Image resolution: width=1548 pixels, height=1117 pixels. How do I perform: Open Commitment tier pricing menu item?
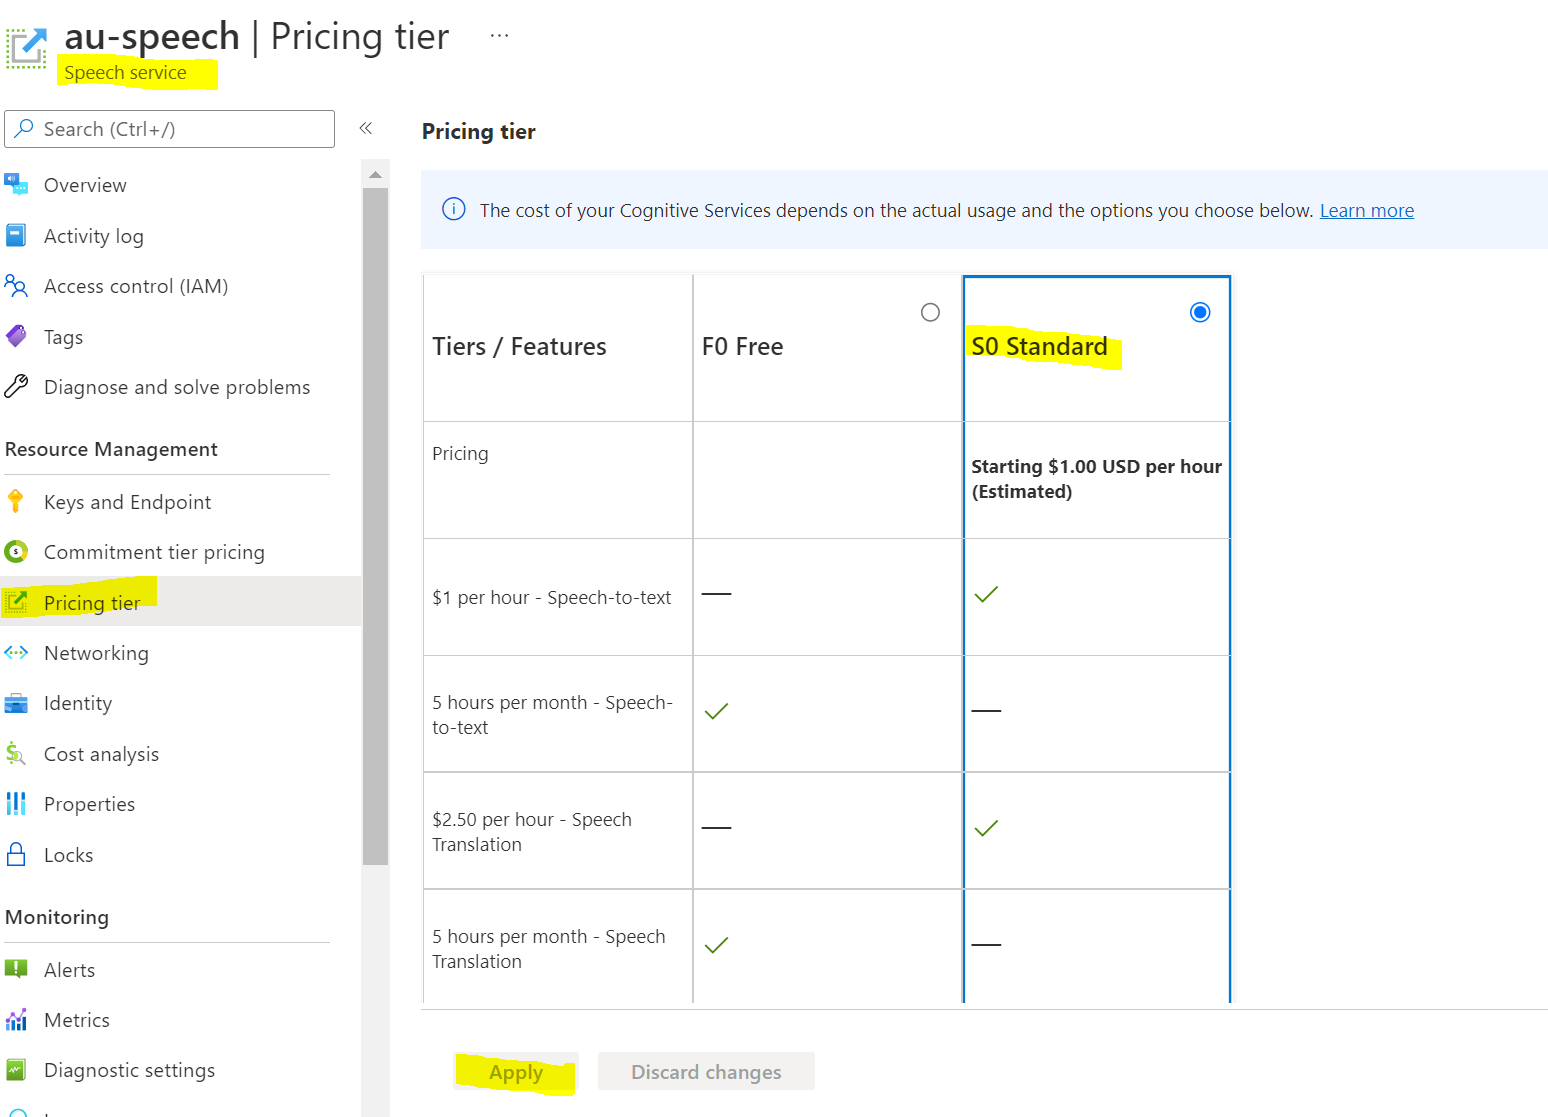click(x=154, y=551)
